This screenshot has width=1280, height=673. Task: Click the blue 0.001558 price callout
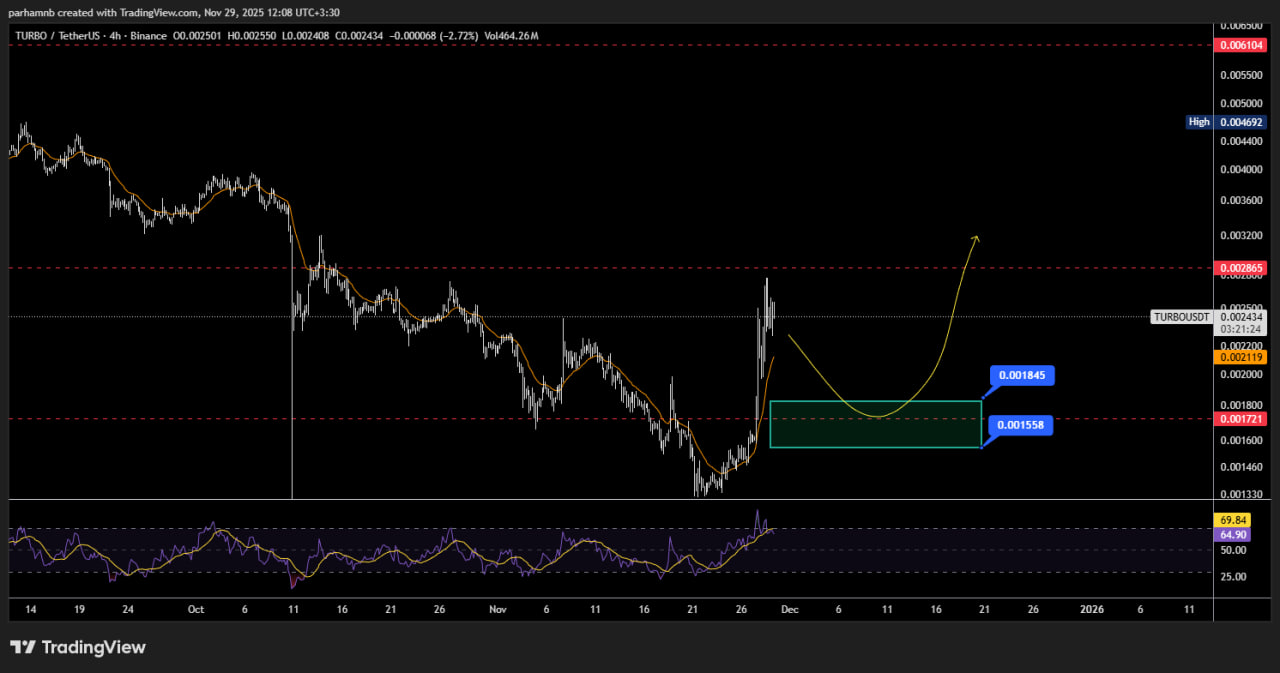coord(1023,425)
